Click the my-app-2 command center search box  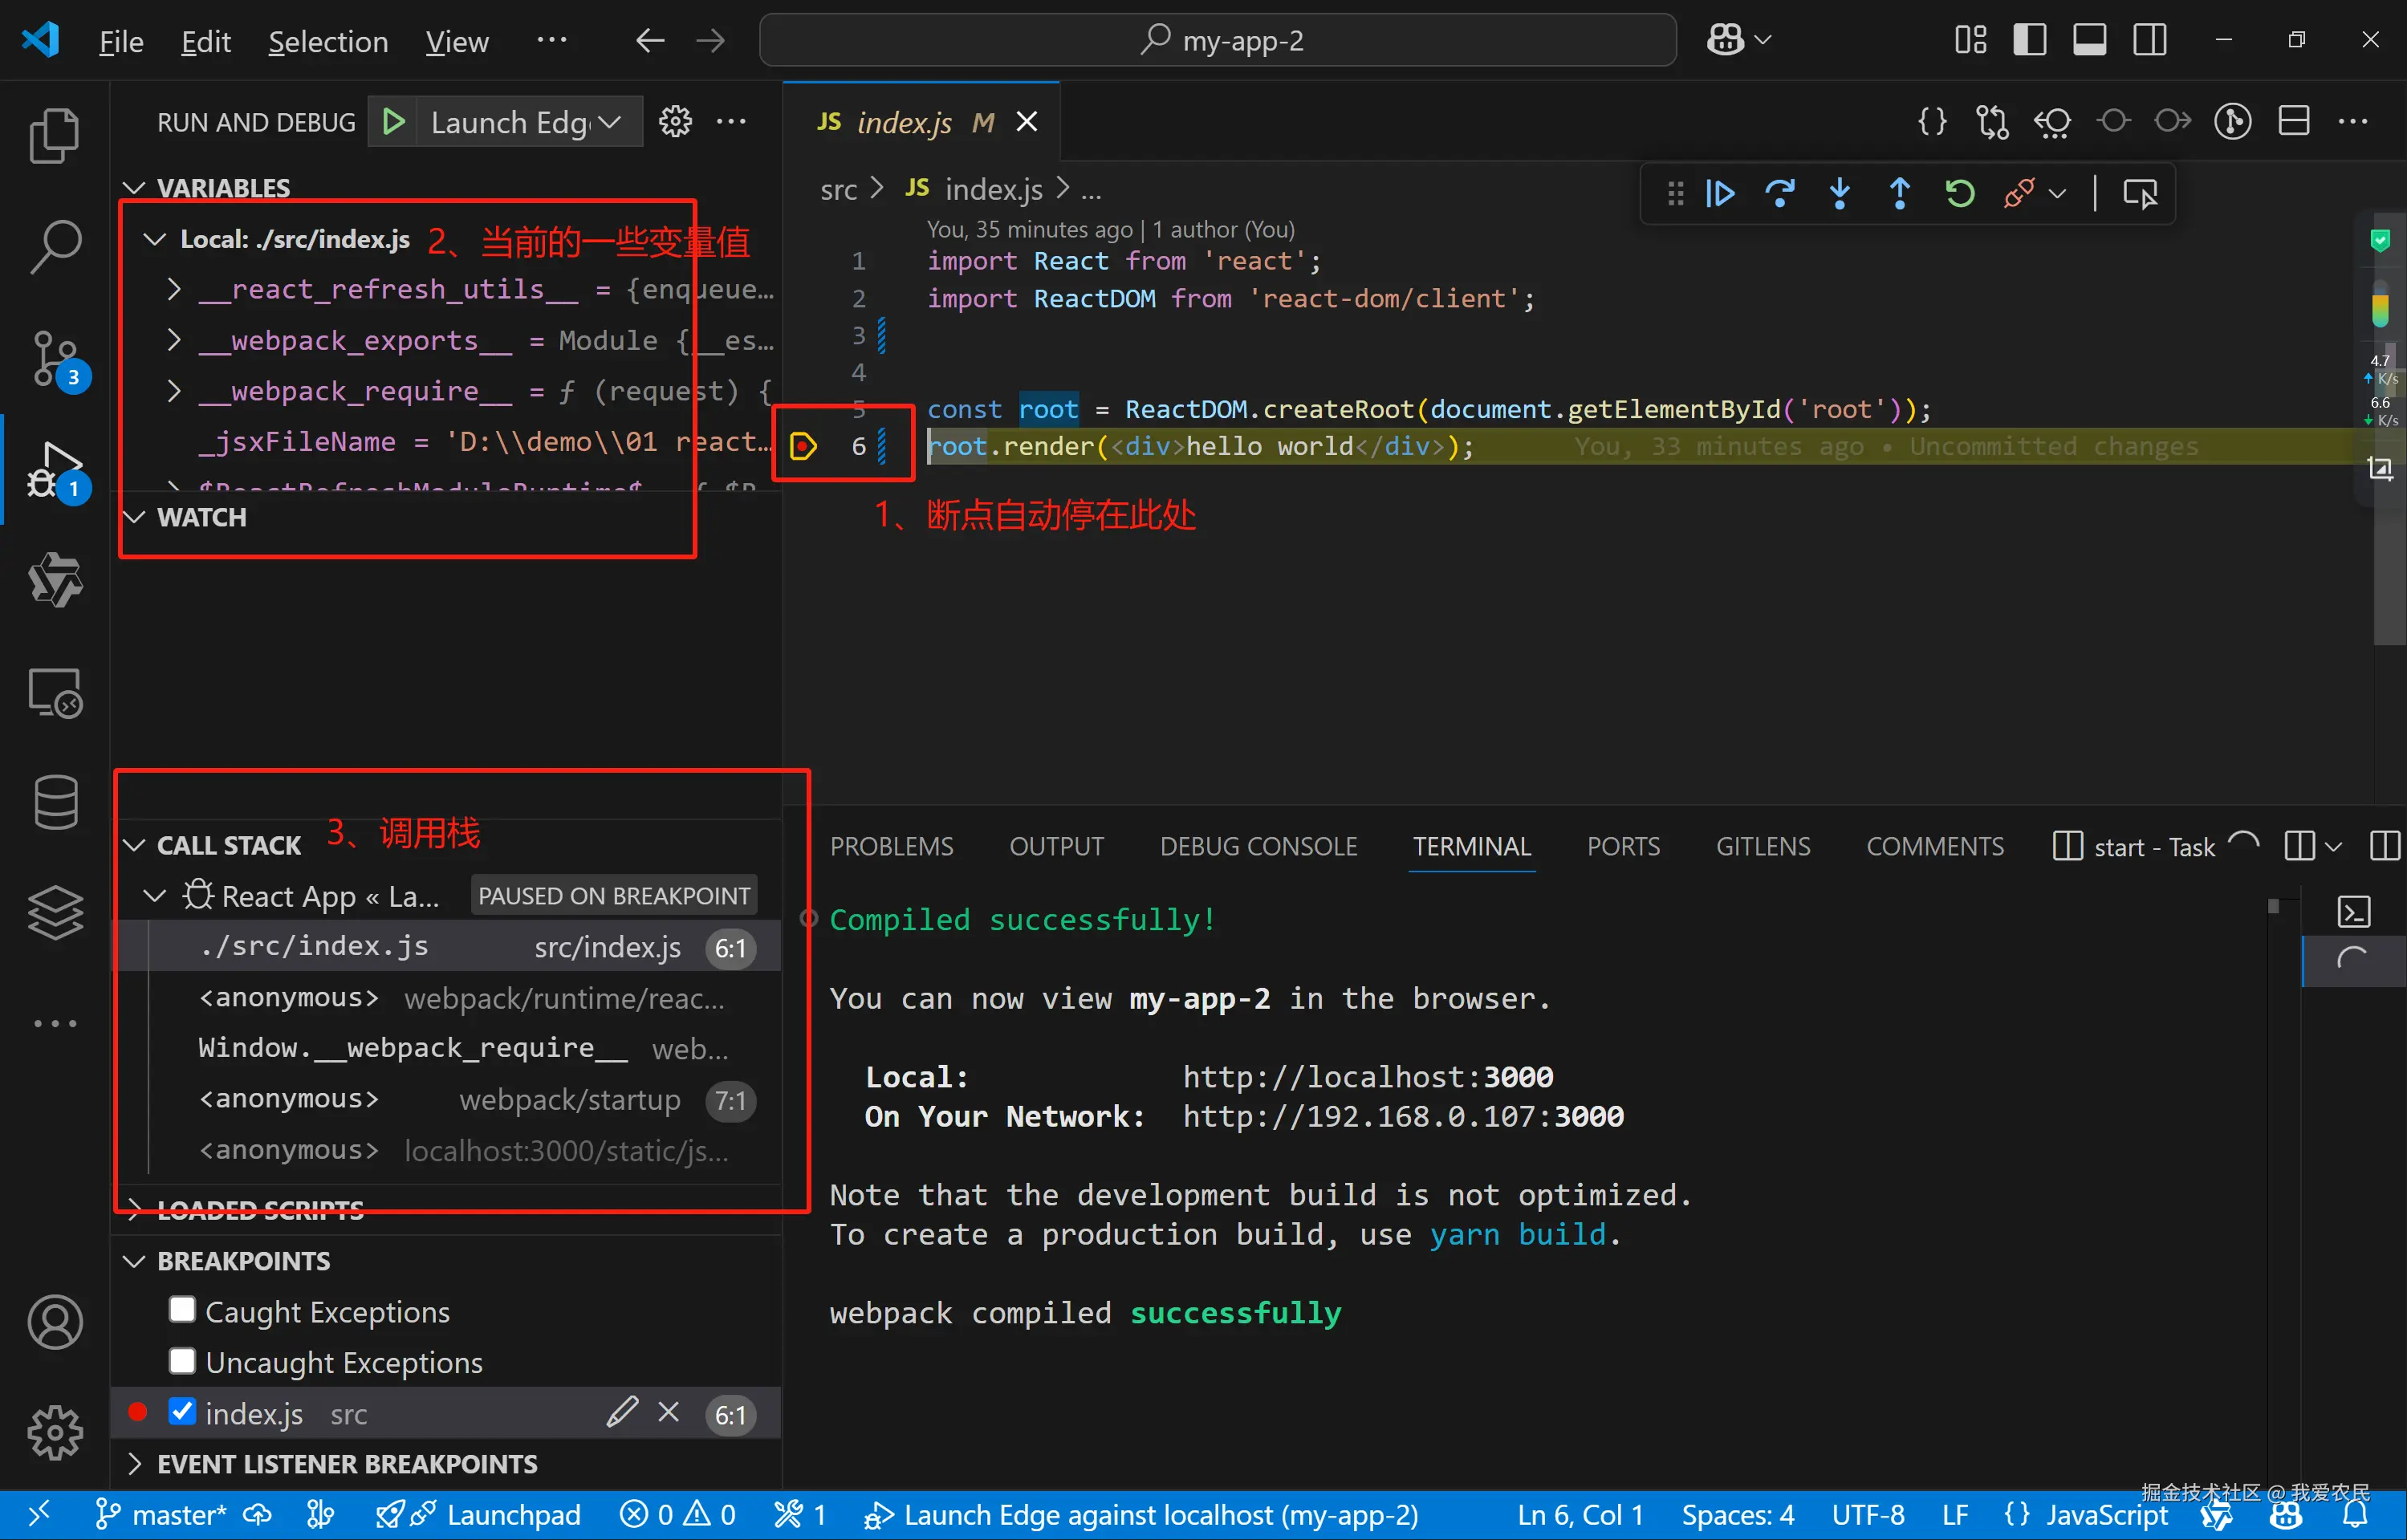tap(1218, 40)
